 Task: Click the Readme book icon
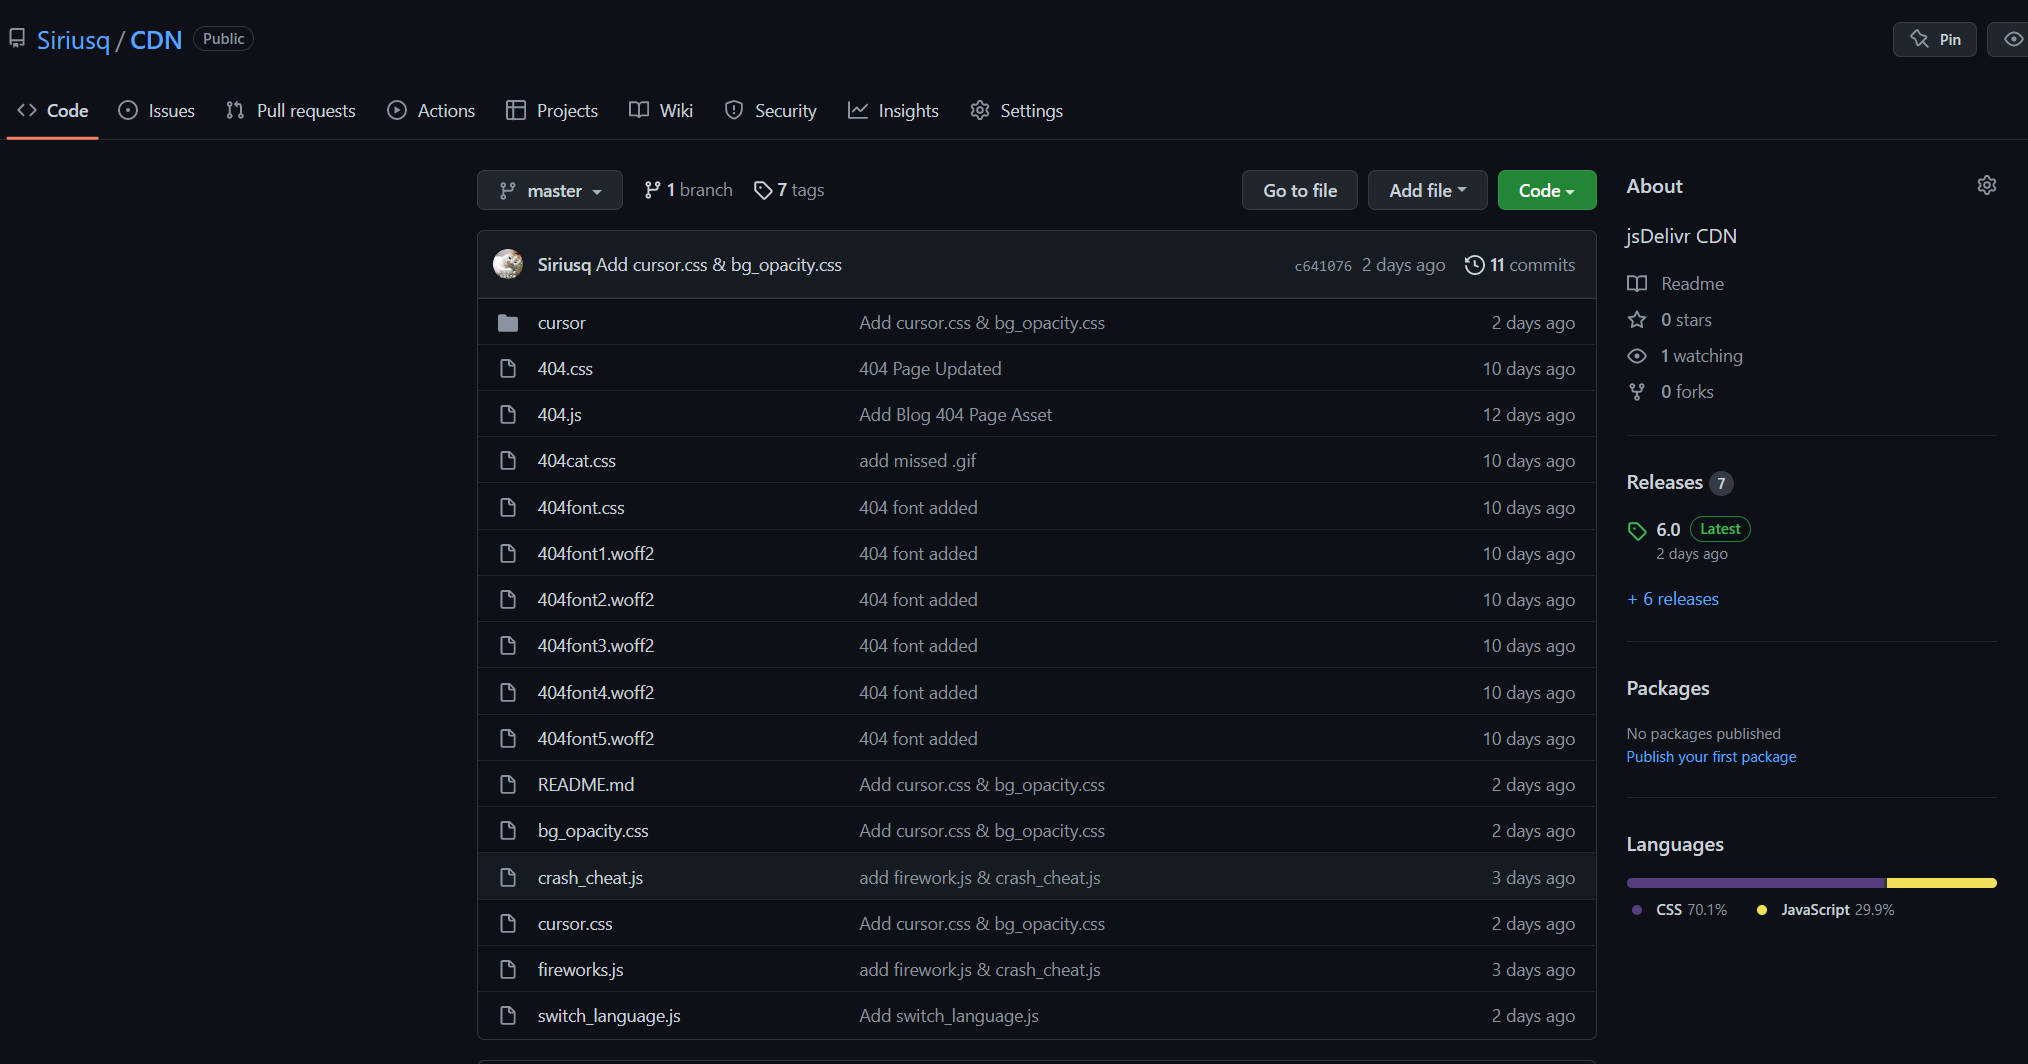(1637, 284)
